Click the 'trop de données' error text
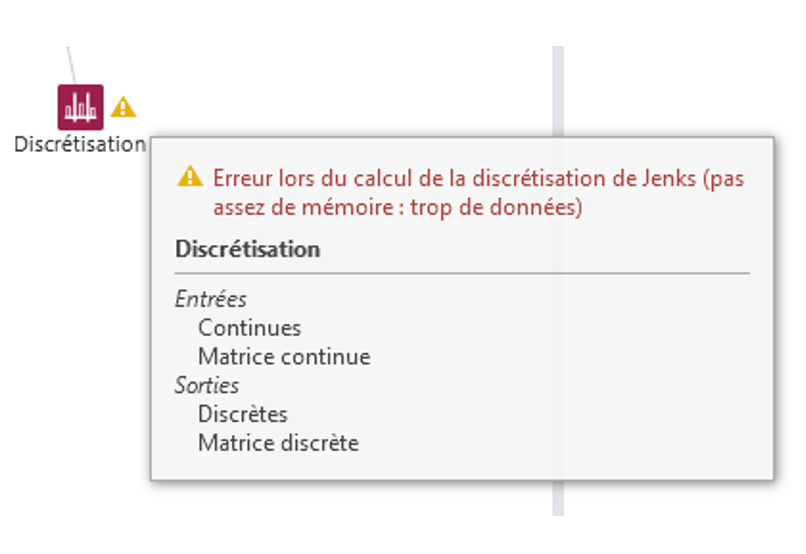This screenshot has height=554, width=806. click(496, 208)
